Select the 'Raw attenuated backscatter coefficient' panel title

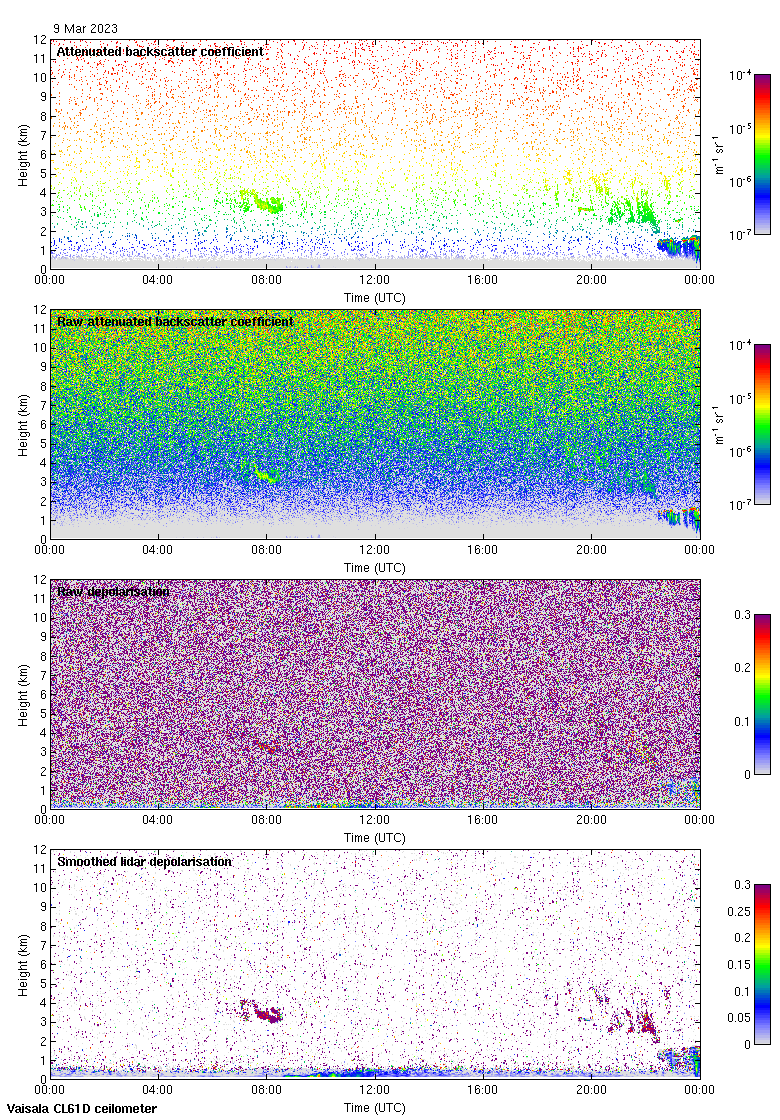point(175,321)
